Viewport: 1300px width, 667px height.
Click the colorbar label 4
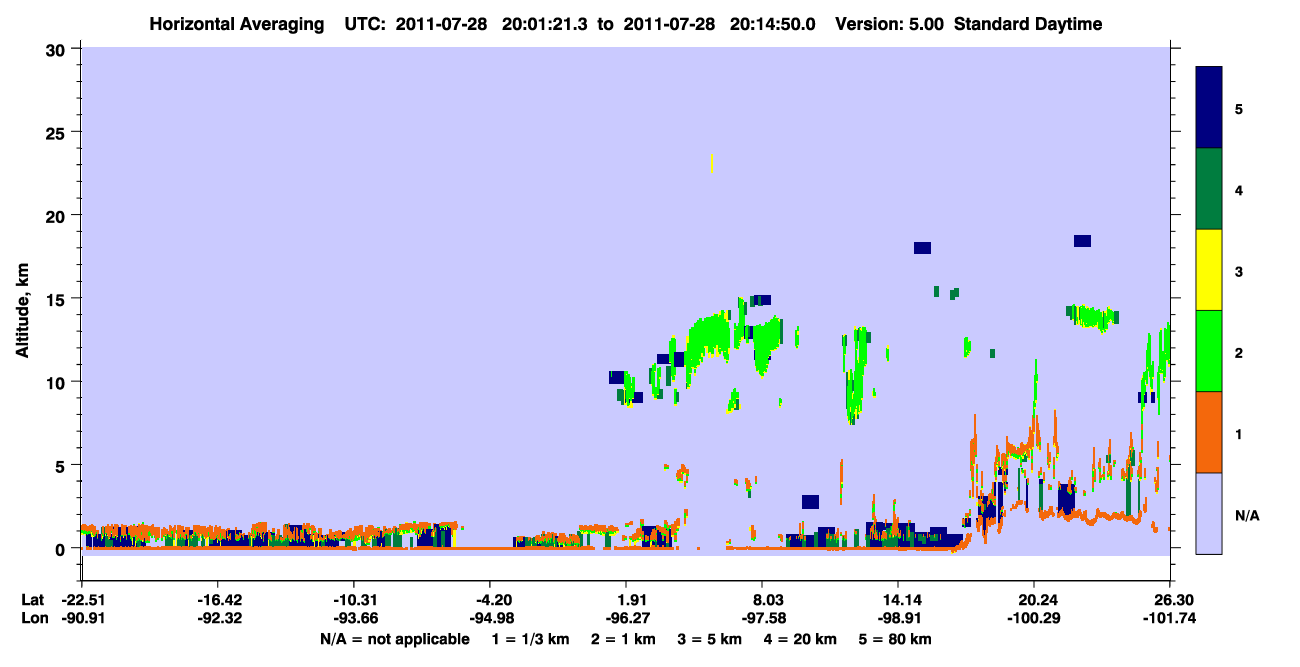[x=1239, y=189]
